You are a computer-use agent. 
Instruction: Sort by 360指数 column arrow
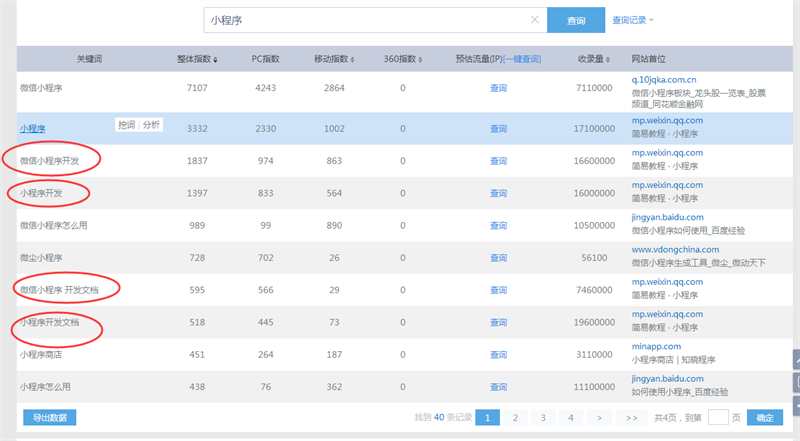coord(418,60)
